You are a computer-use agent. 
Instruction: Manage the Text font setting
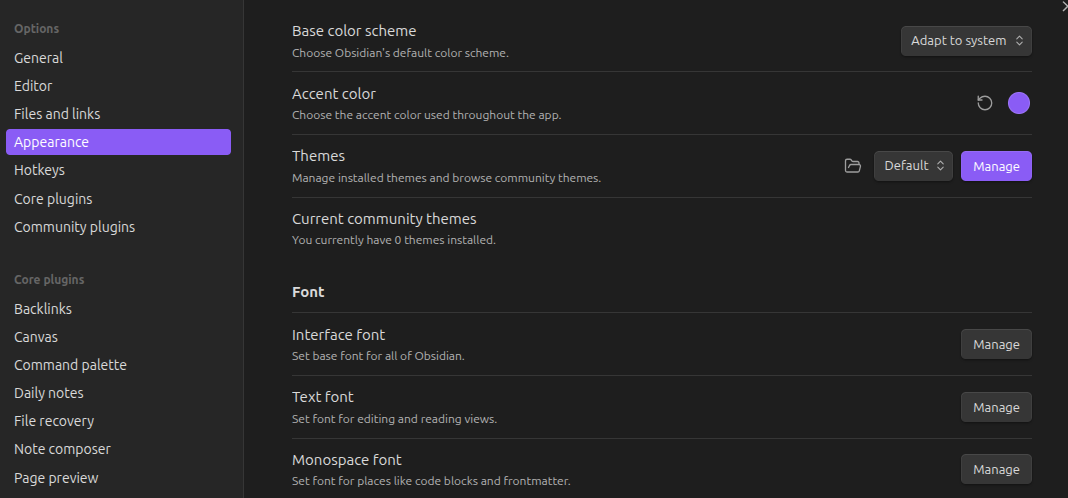(x=996, y=407)
